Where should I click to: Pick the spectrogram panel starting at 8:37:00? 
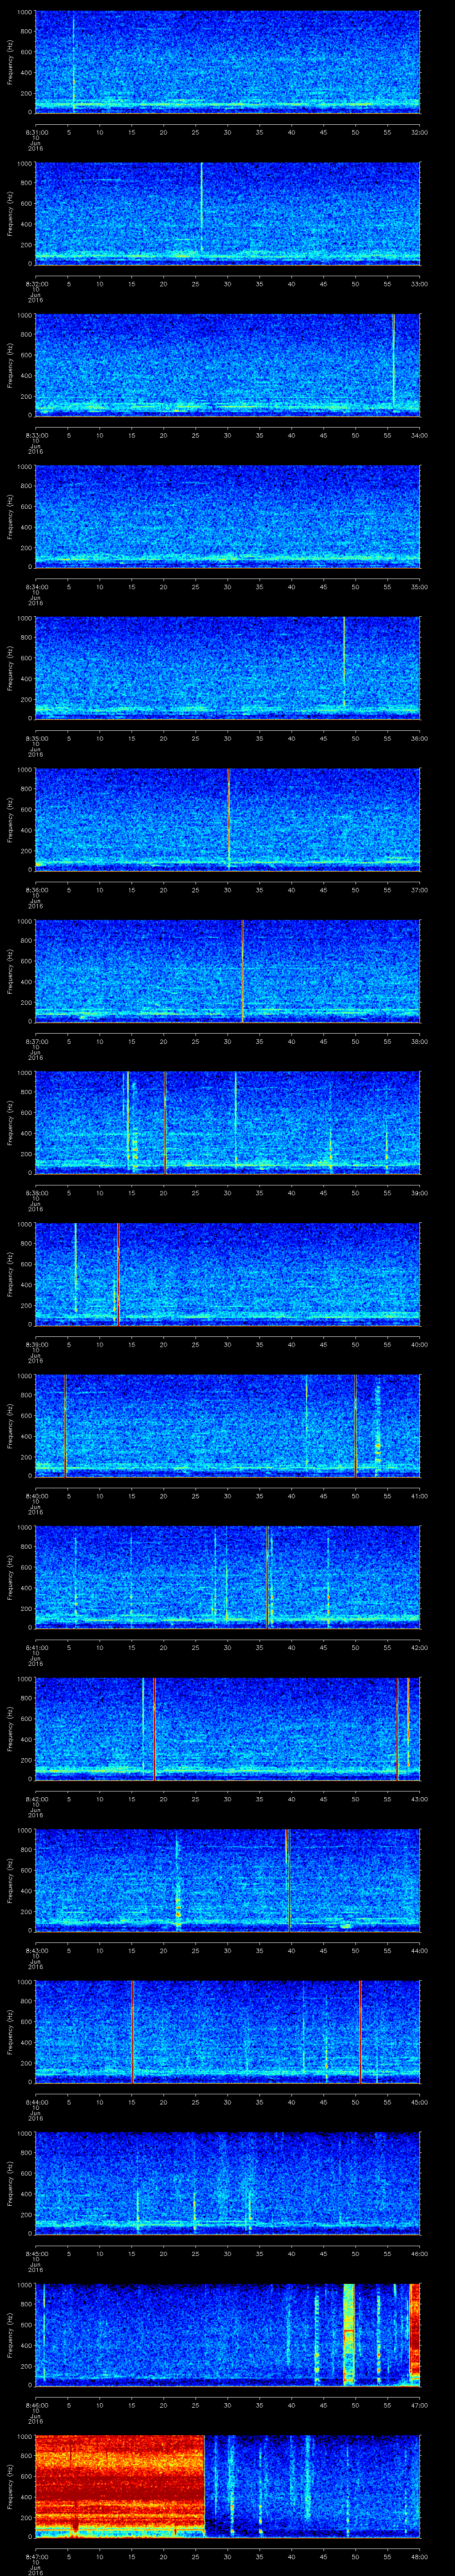[x=227, y=970]
